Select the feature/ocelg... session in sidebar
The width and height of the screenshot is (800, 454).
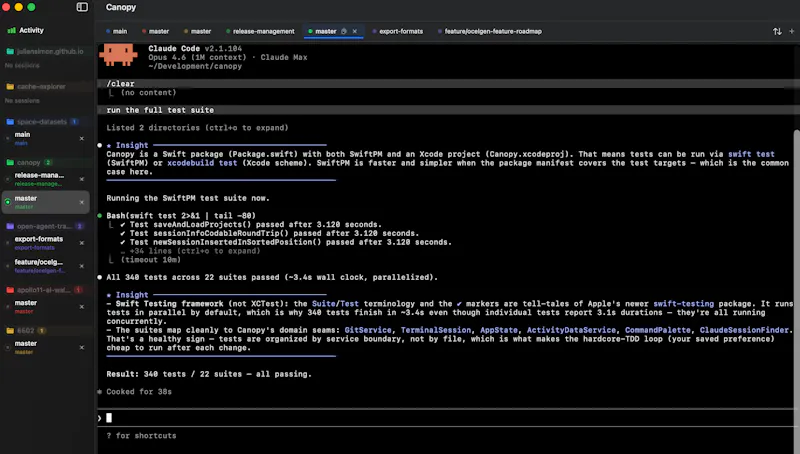pyautogui.click(x=43, y=266)
